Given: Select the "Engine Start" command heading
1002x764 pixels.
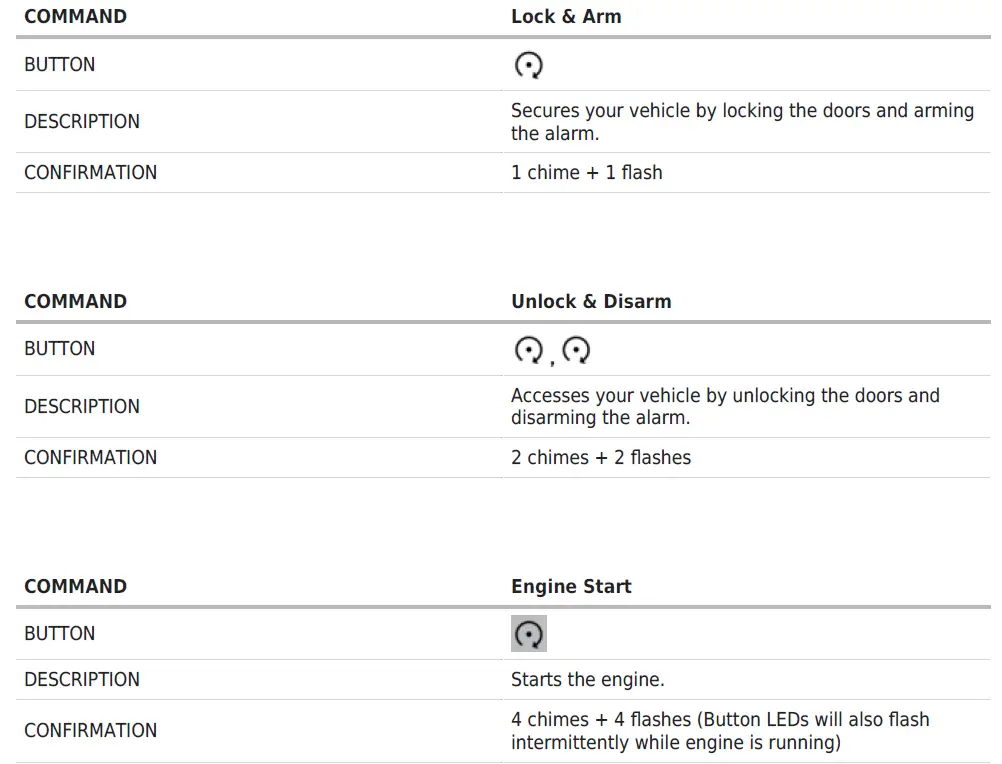Looking at the screenshot, I should pyautogui.click(x=570, y=586).
